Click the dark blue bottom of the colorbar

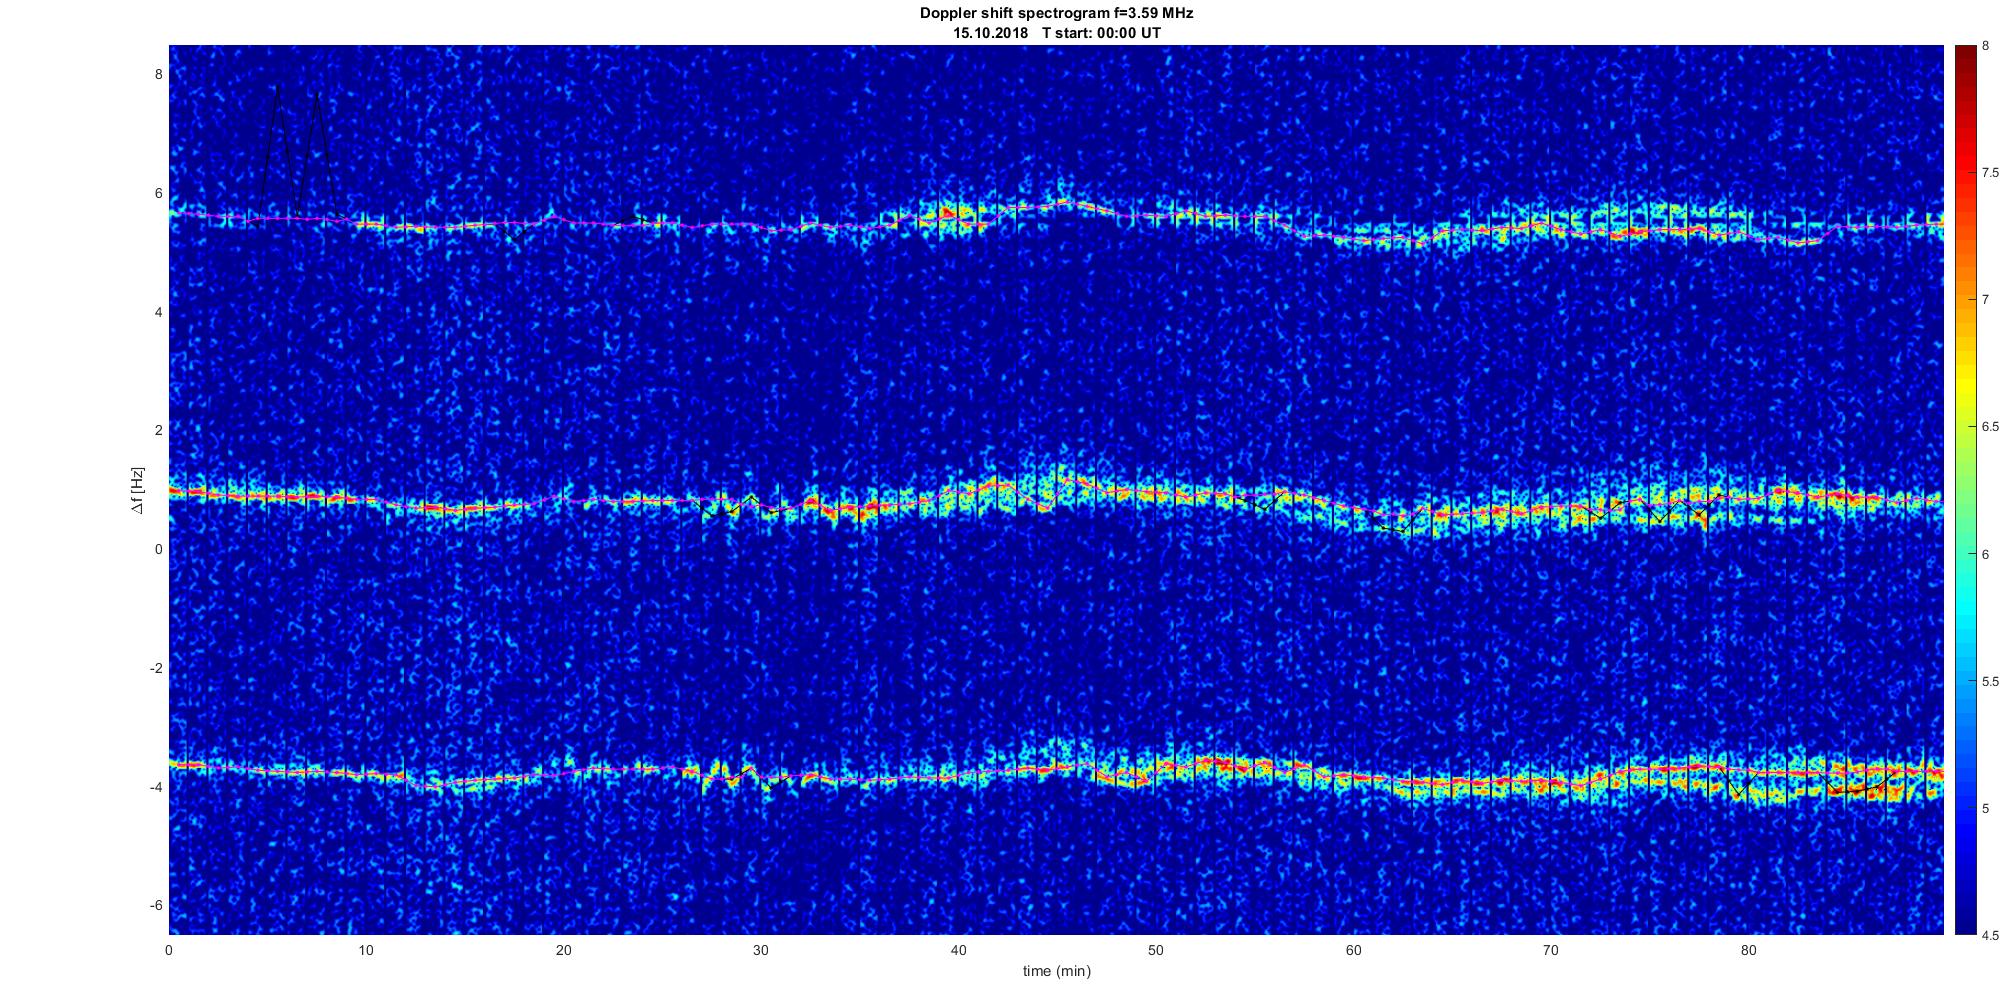[x=1966, y=922]
